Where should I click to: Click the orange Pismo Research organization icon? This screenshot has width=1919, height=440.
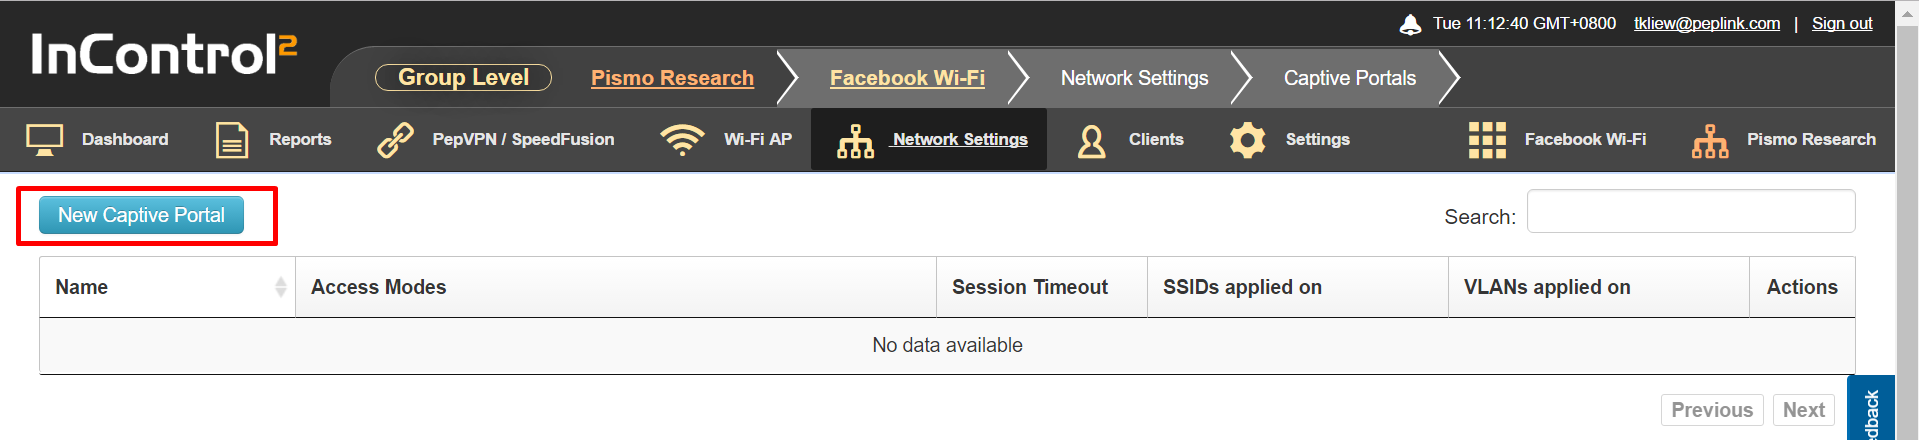click(1710, 141)
